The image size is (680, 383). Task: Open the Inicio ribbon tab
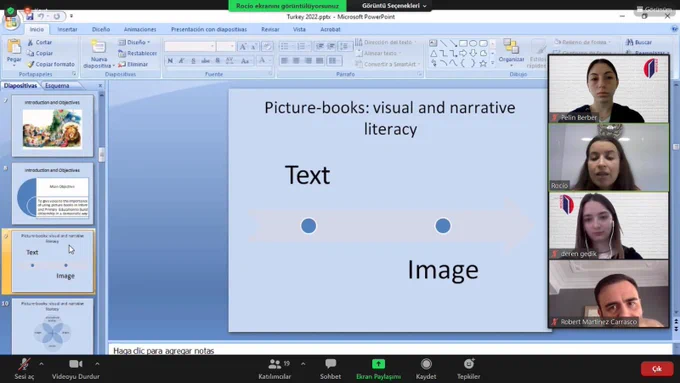point(36,29)
